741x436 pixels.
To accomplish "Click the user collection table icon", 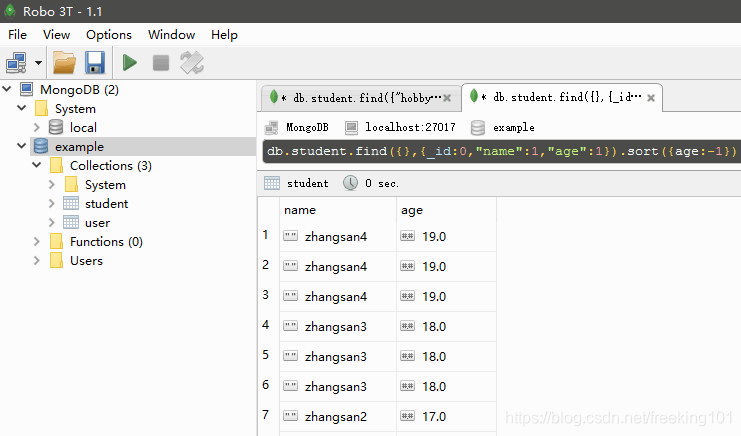I will (x=71, y=222).
